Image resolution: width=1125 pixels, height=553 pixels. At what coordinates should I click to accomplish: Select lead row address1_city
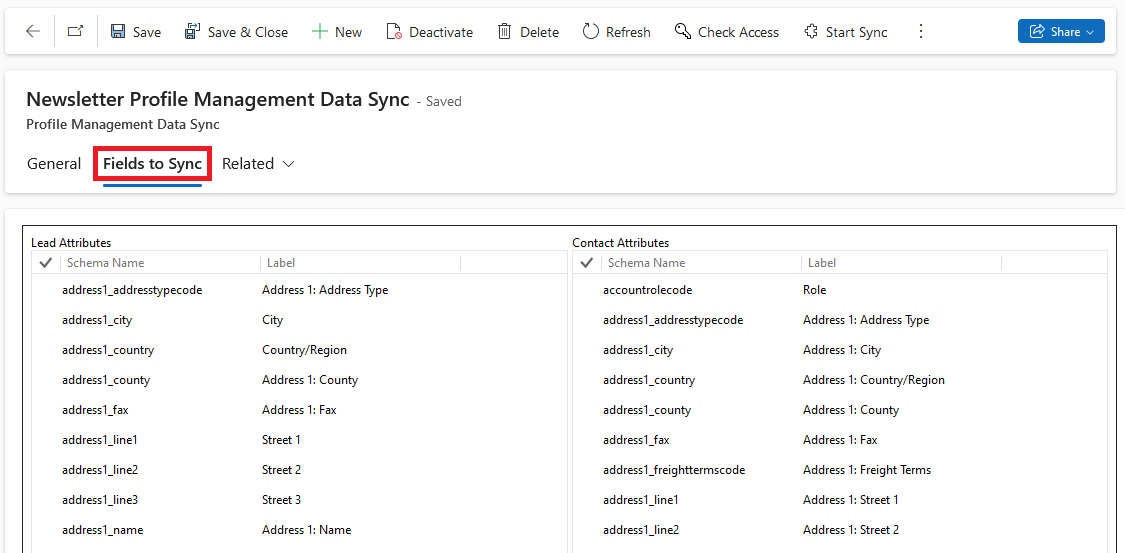pyautogui.click(x=299, y=320)
